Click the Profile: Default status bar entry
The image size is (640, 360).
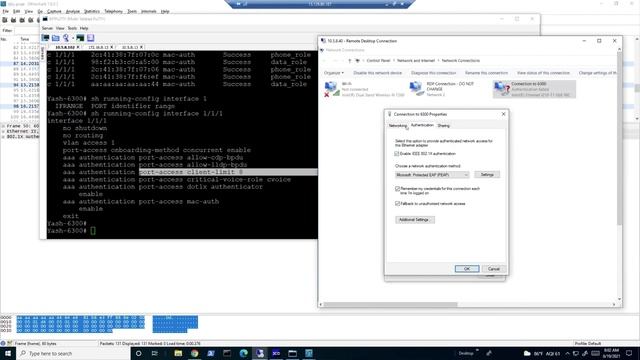coord(588,343)
